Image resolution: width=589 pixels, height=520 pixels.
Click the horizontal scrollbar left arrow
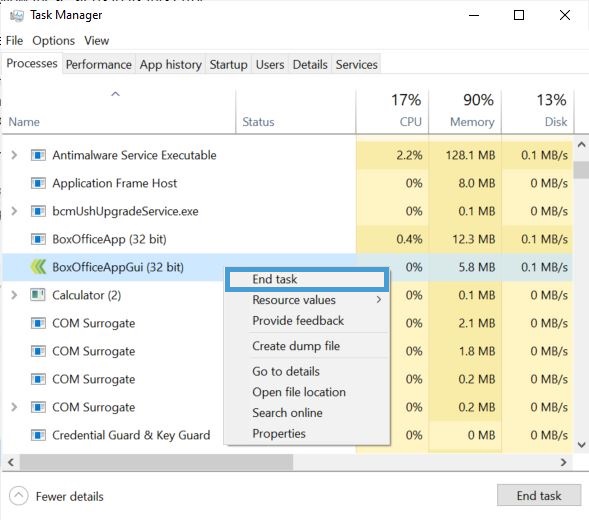click(11, 462)
